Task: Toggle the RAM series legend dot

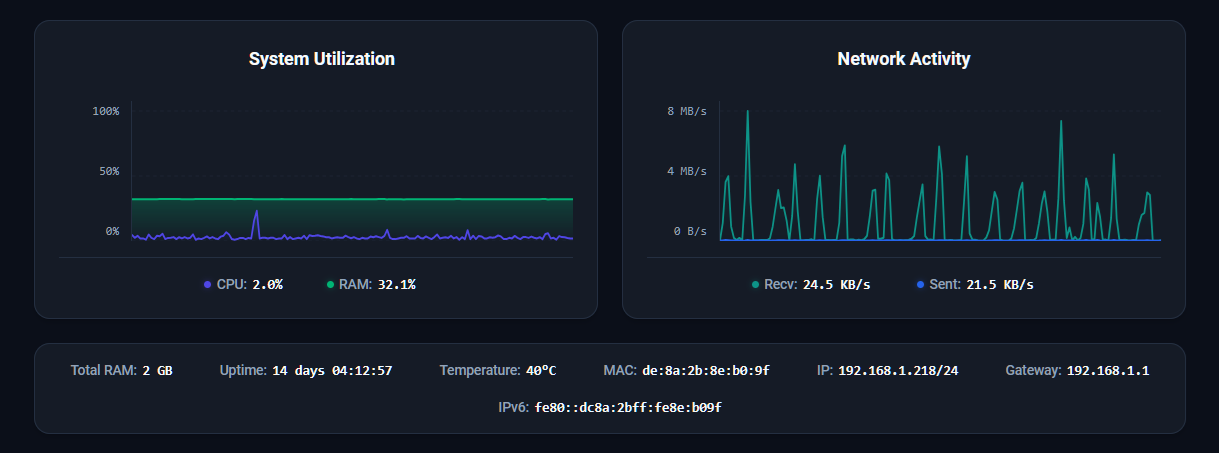Action: click(330, 285)
